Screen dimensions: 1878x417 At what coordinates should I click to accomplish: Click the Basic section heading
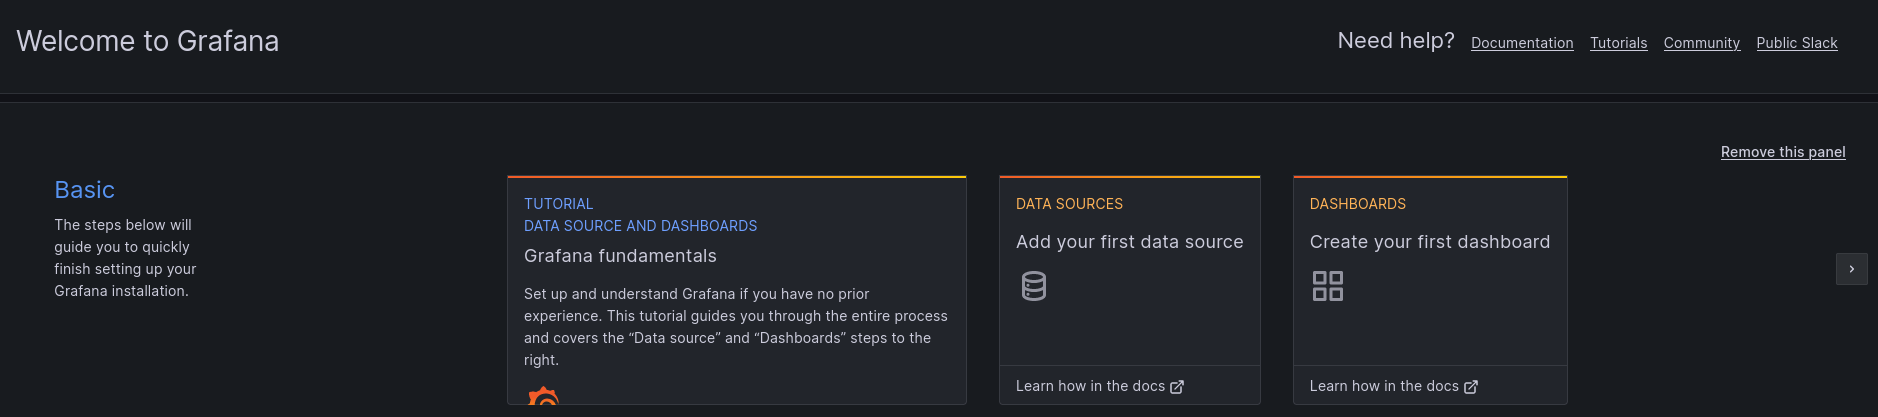tap(84, 190)
